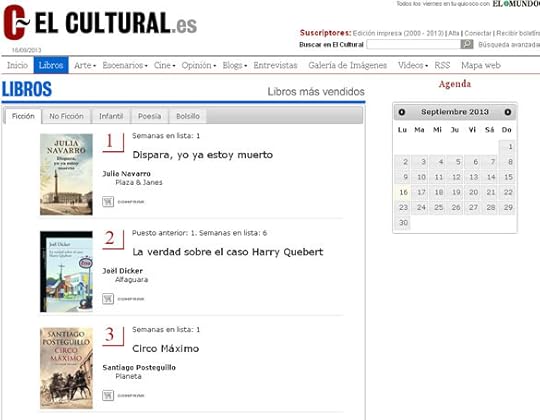Open Entrevistas menu item
The width and height of the screenshot is (540, 420).
pyautogui.click(x=275, y=65)
